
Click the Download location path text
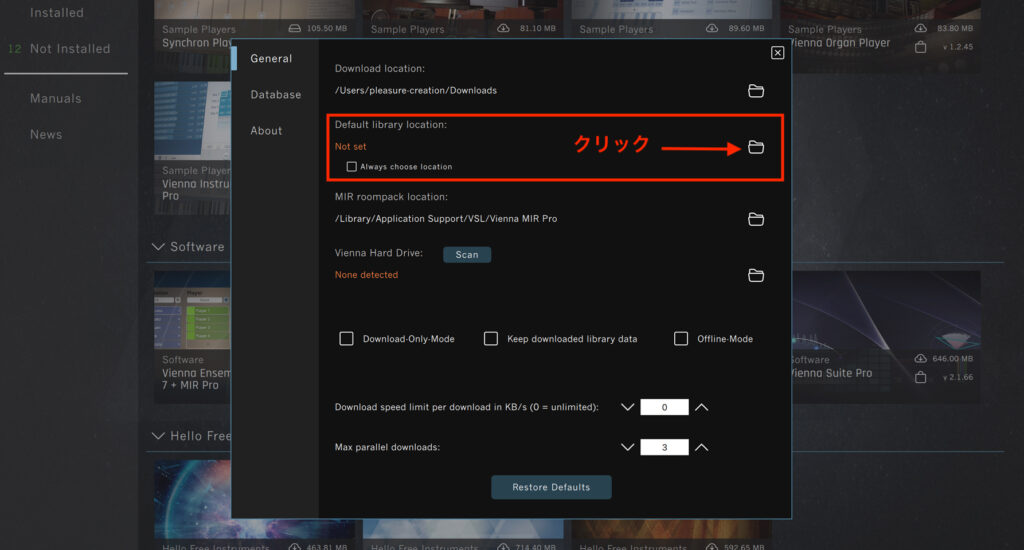click(415, 91)
